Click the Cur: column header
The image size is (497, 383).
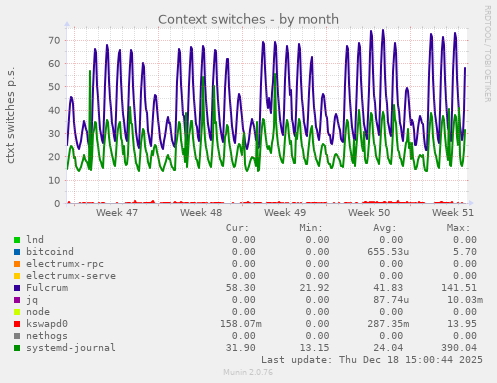237,228
